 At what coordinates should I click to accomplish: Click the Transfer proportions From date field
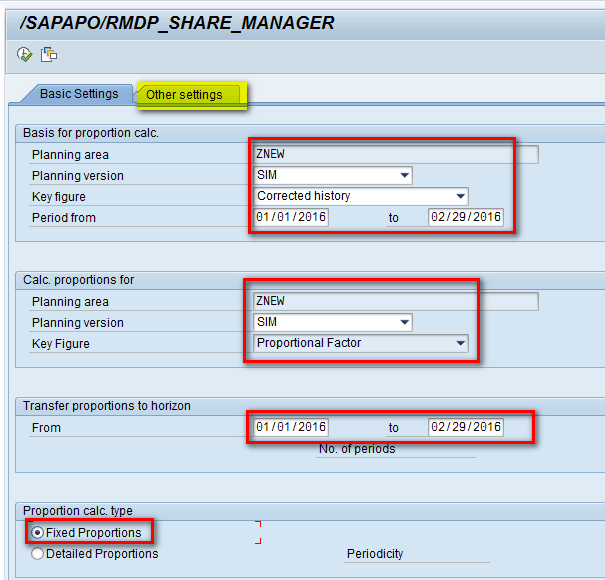tap(291, 427)
